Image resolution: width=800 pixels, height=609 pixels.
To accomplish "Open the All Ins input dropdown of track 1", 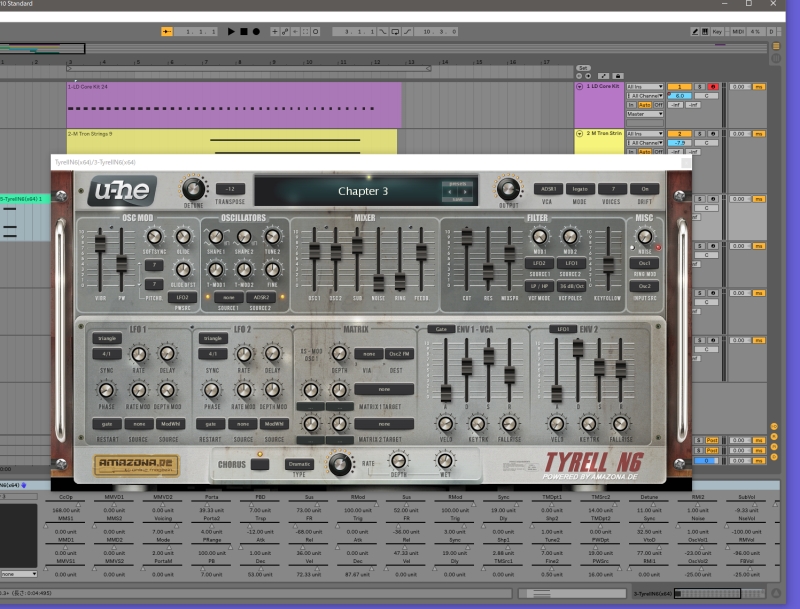I will tap(644, 87).
